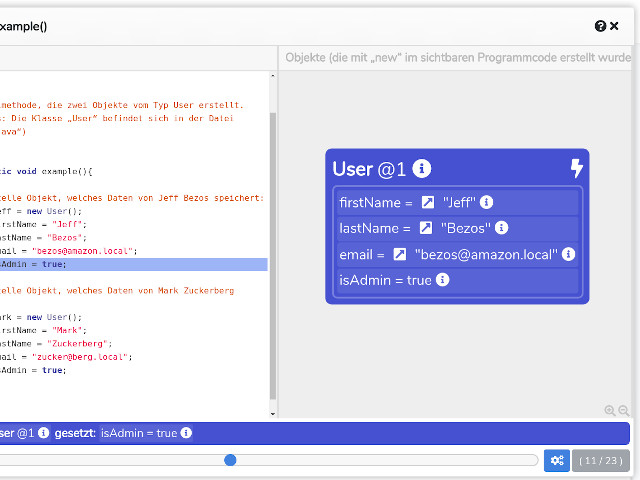Click the comment line mentioning Mark Zuckerberg
This screenshot has height=480, width=640.
point(117,291)
